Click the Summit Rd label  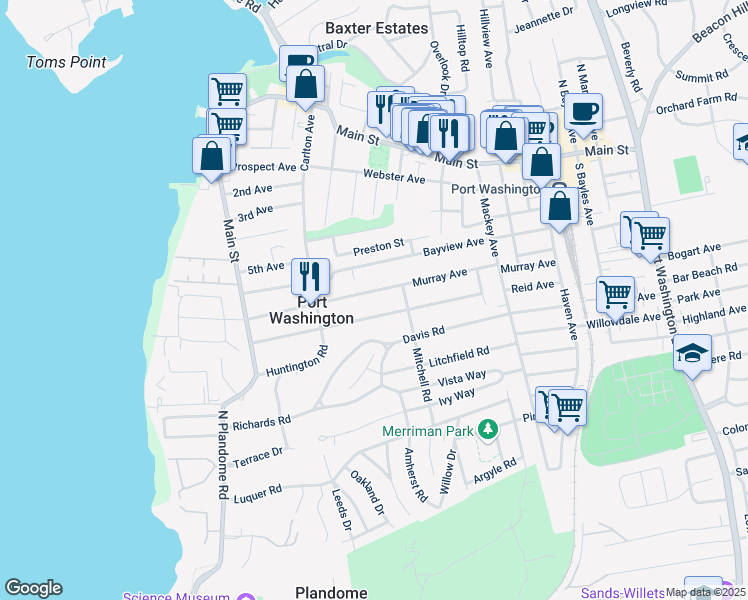702,75
